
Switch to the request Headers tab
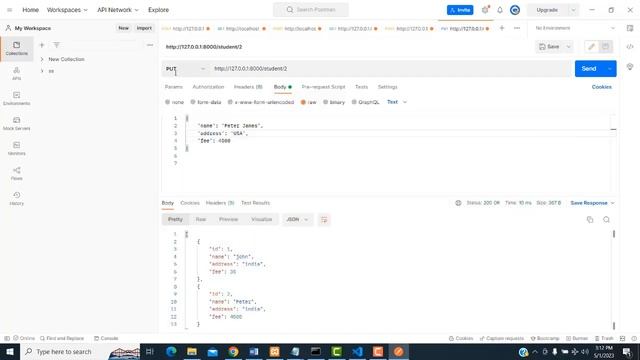pyautogui.click(x=248, y=87)
